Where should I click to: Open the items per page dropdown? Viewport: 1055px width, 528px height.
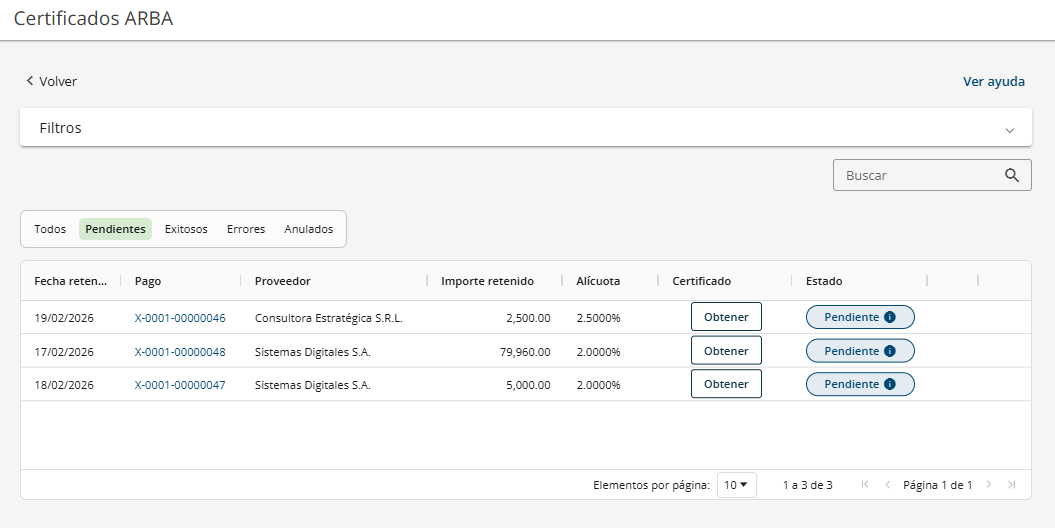click(x=736, y=485)
